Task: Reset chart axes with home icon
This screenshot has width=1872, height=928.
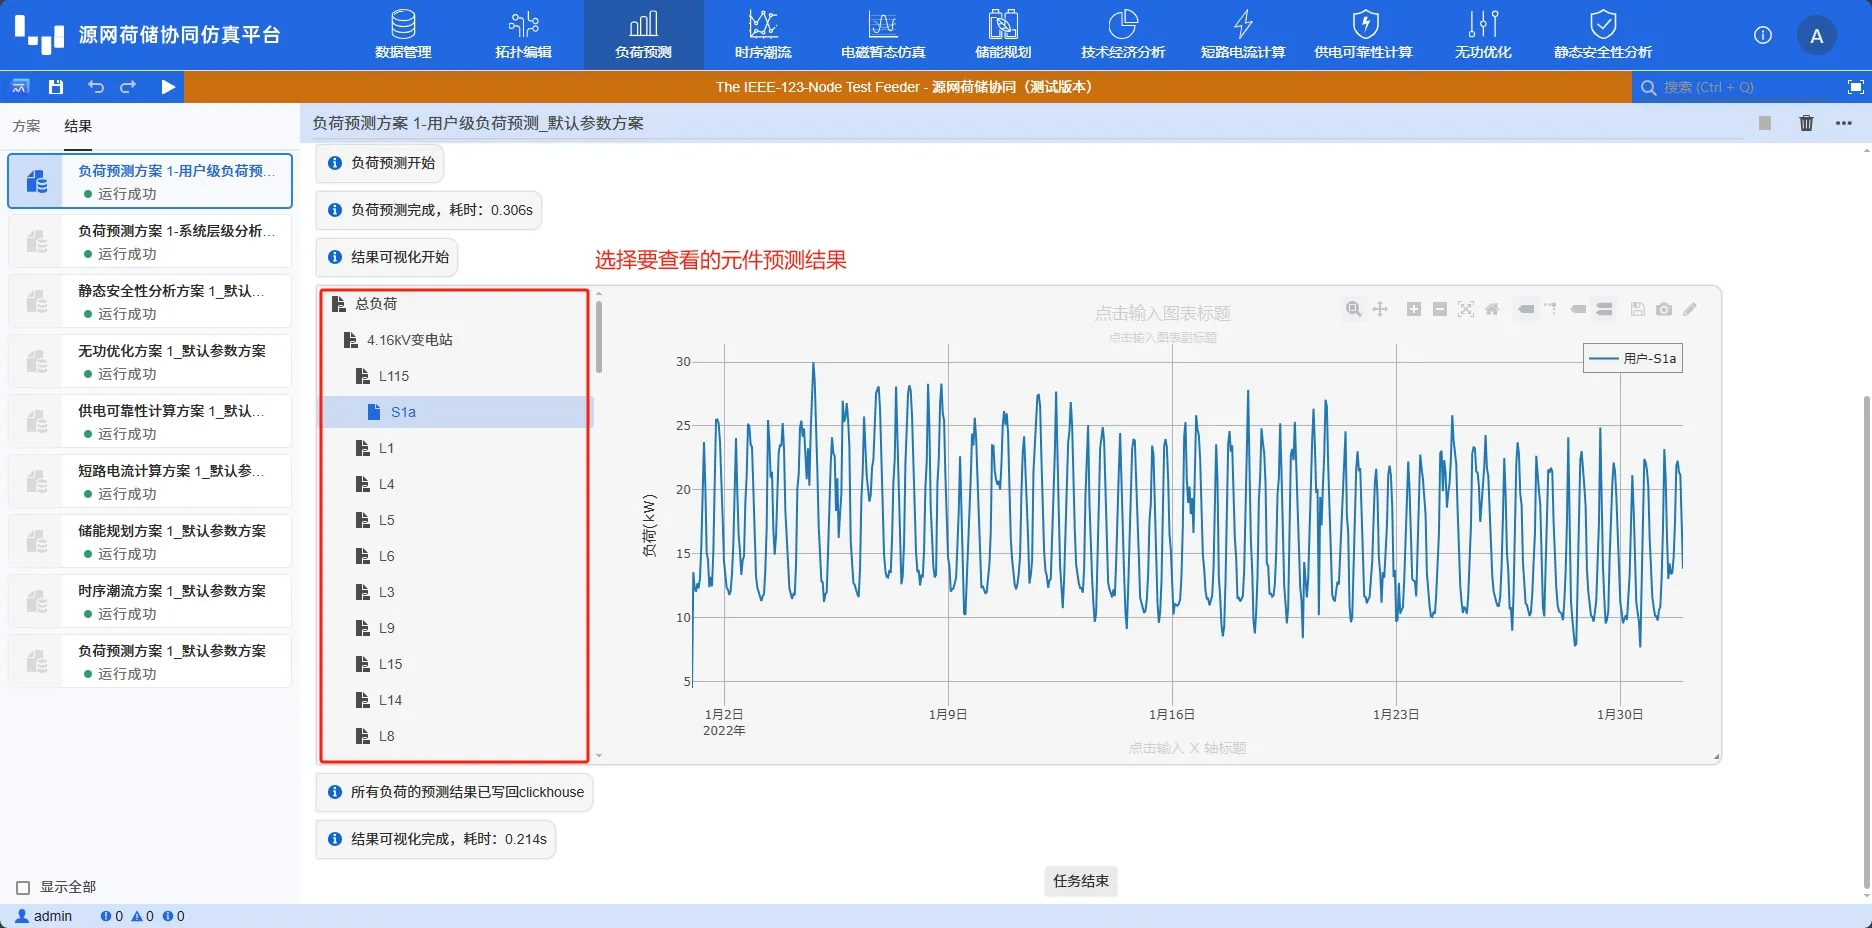Action: point(1492,309)
